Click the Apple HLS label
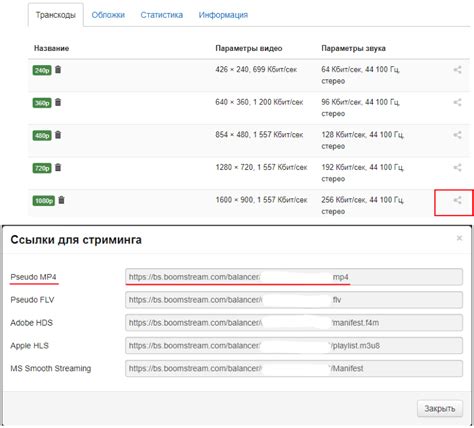Viewport: 474px width, 428px height. pyautogui.click(x=30, y=346)
